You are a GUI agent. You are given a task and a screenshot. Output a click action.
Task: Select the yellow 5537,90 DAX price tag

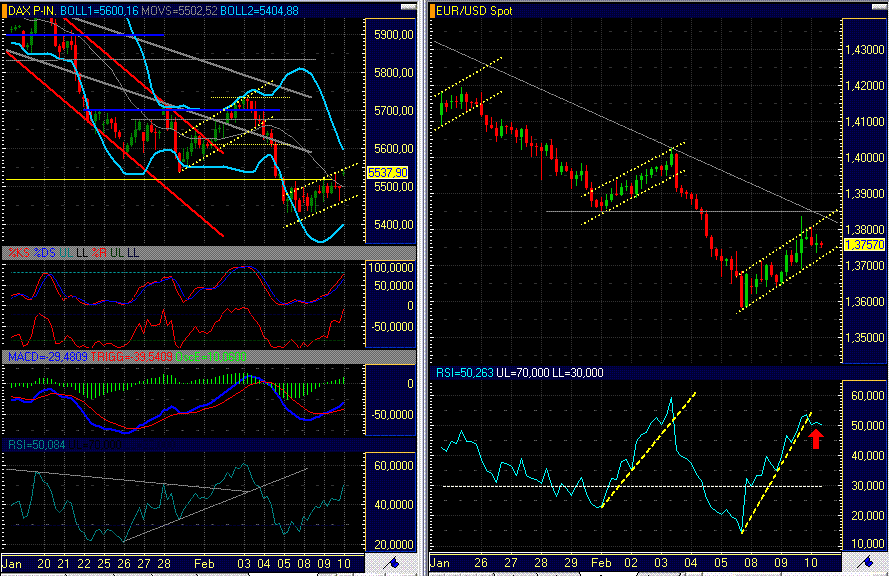coord(388,172)
